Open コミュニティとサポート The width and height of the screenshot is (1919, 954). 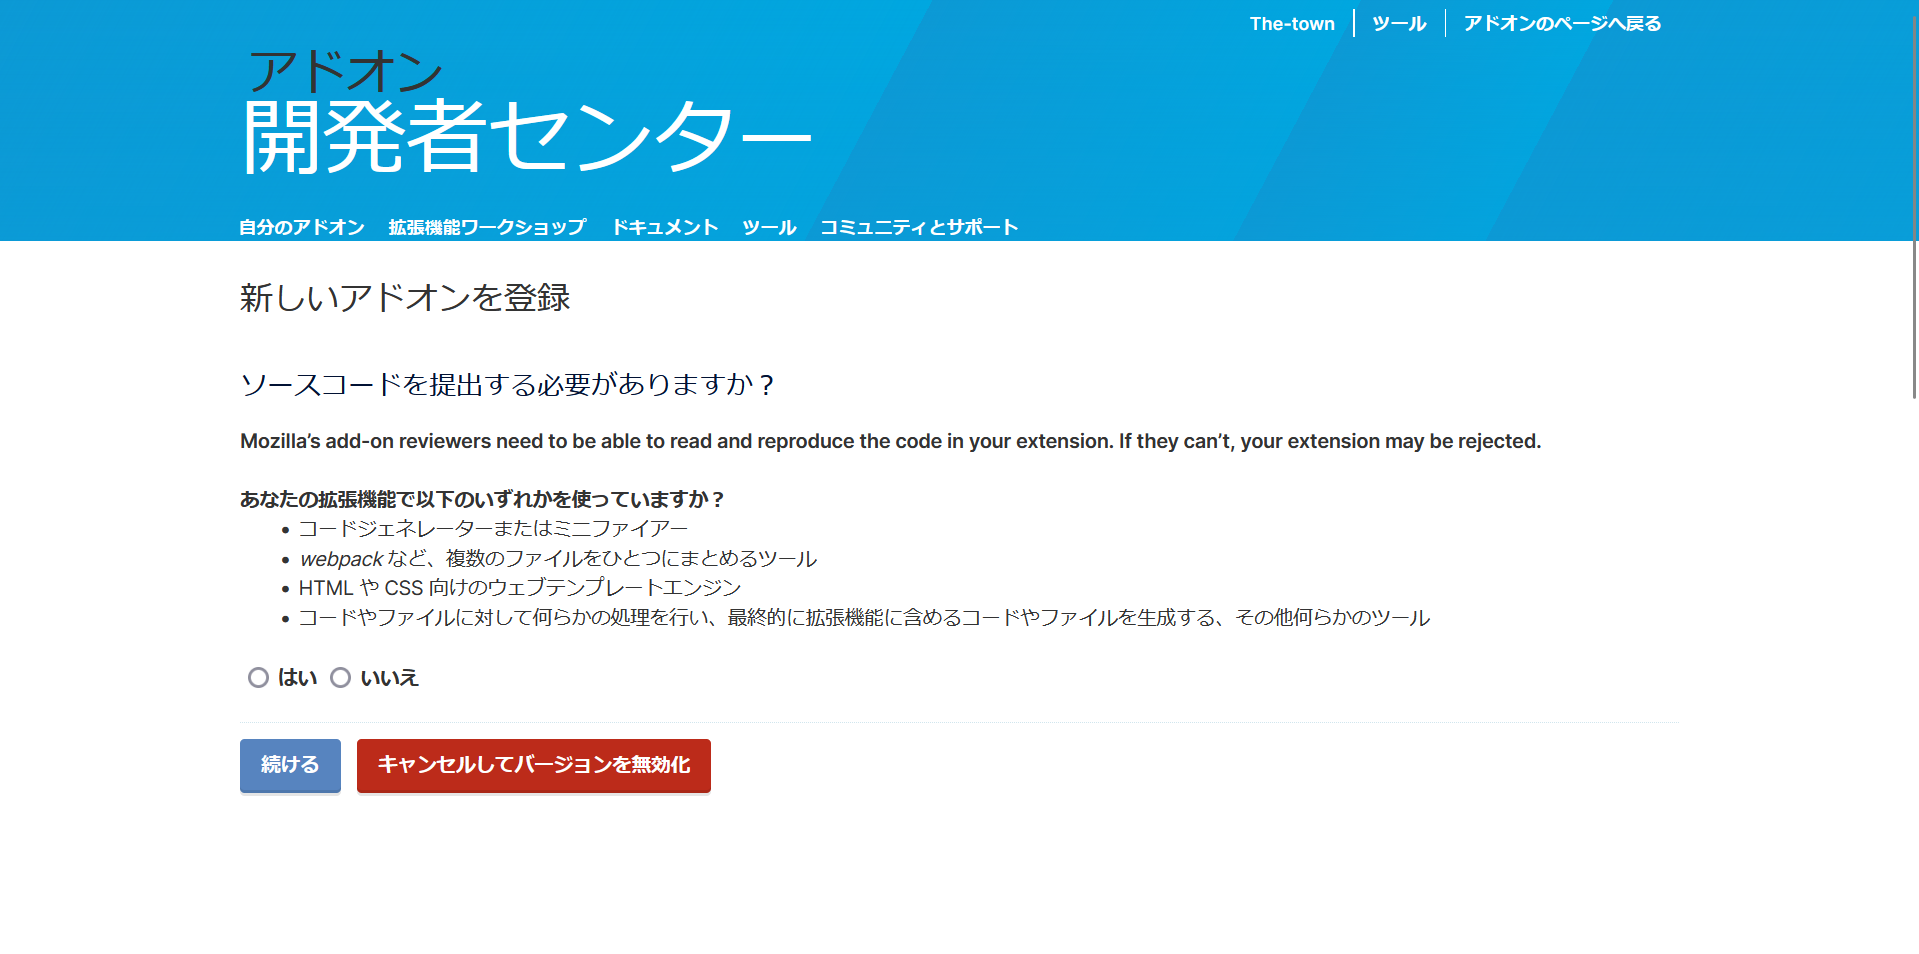[x=919, y=226]
